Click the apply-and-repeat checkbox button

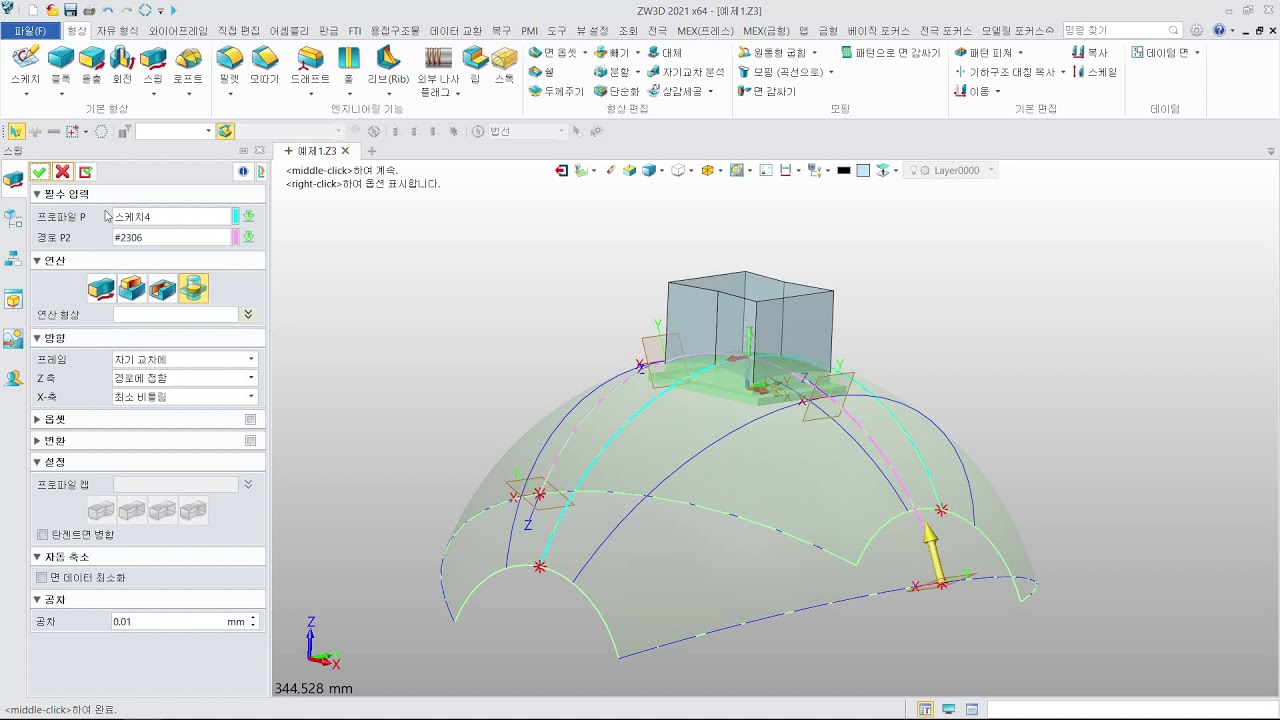coord(85,172)
